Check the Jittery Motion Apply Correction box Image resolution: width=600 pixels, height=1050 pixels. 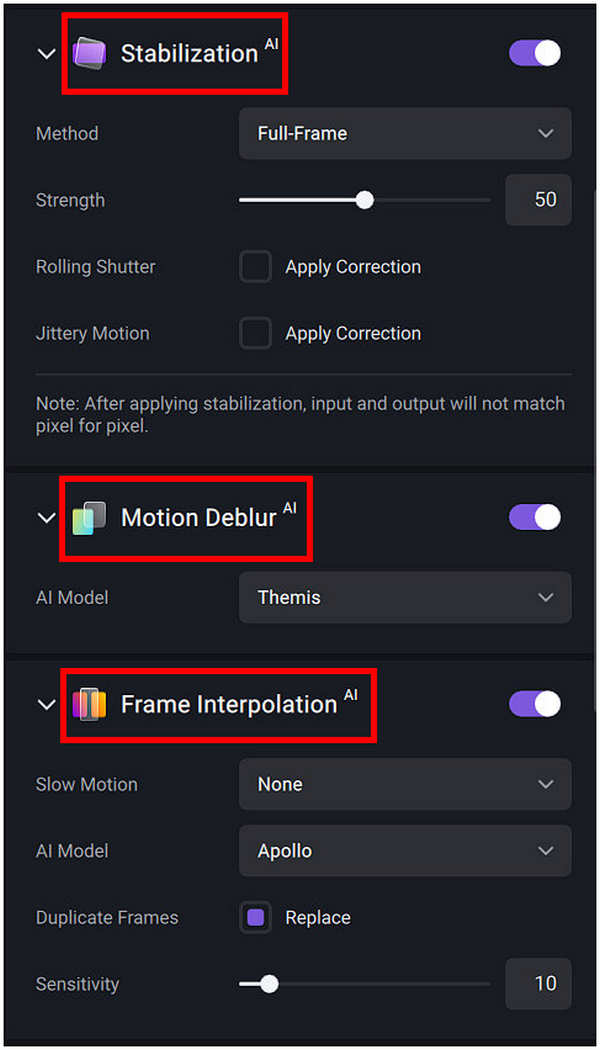(x=255, y=333)
